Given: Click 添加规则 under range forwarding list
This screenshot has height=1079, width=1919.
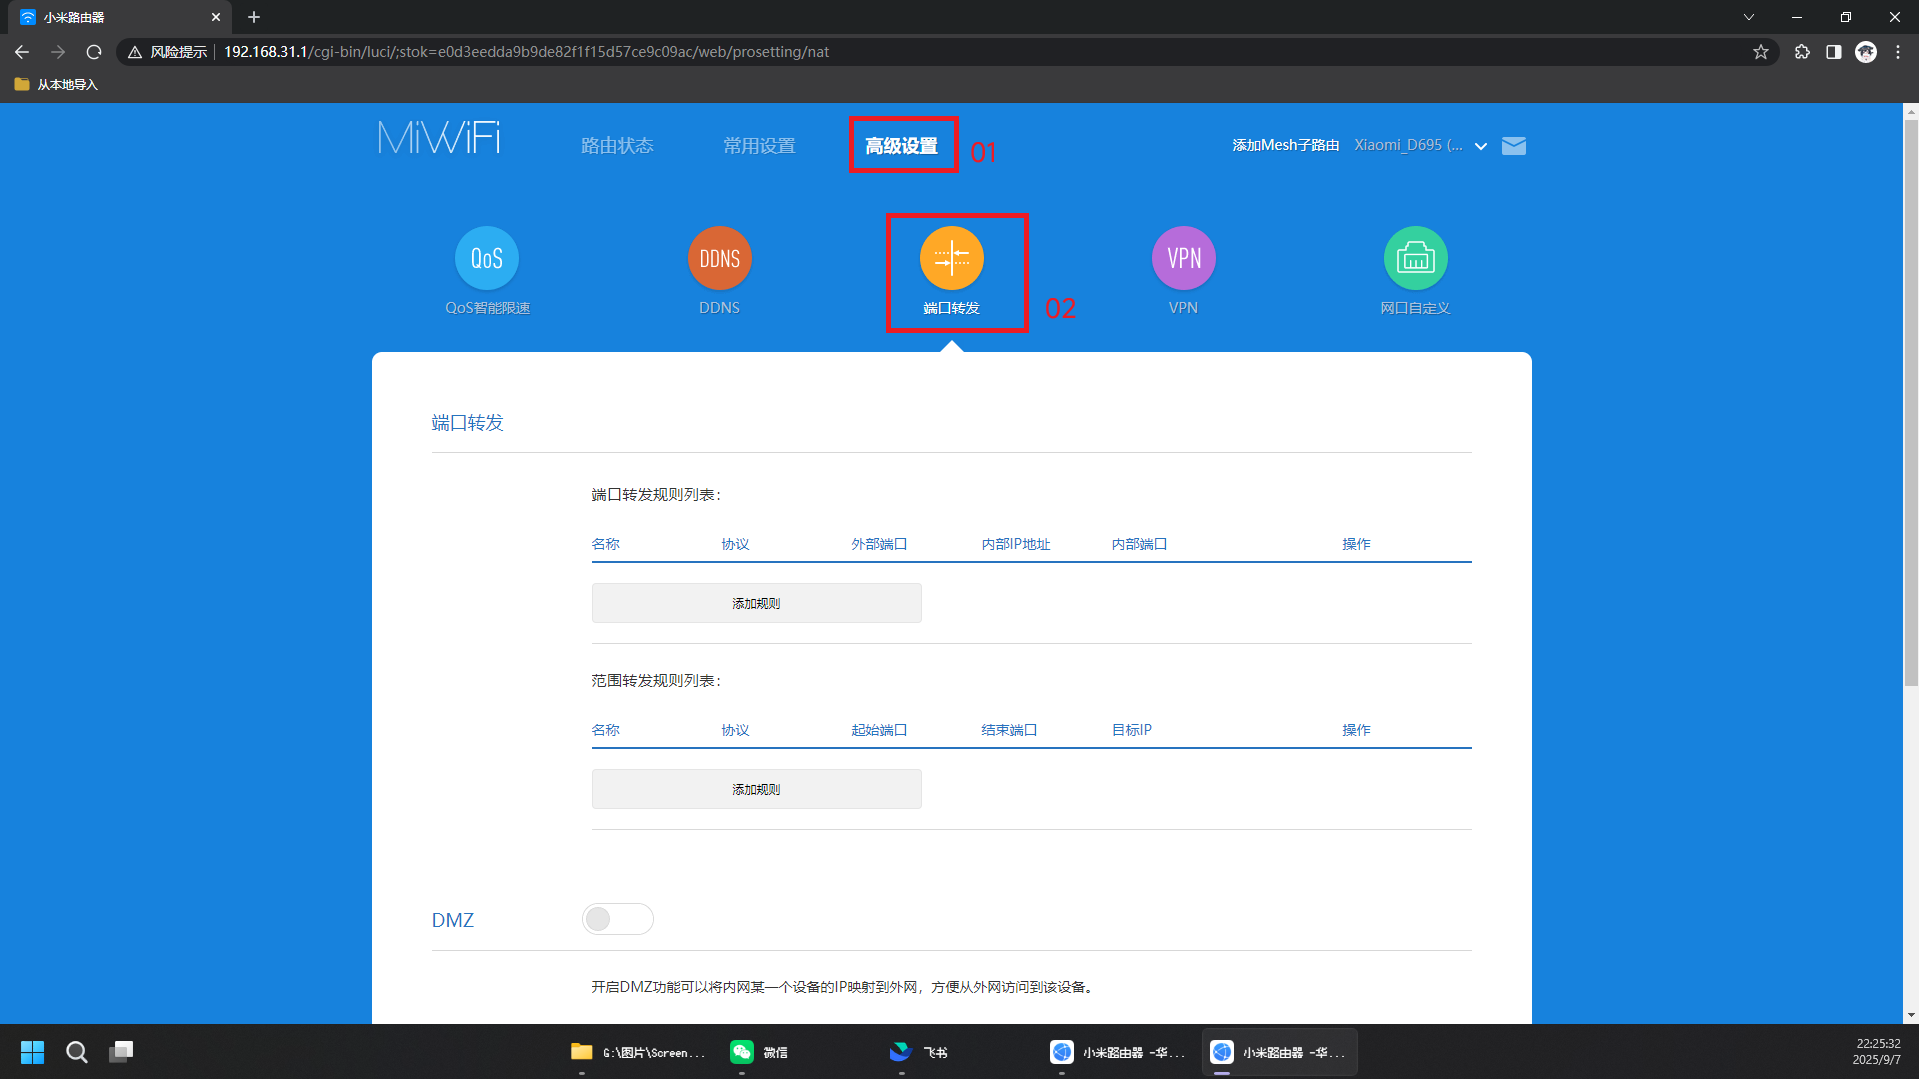Looking at the screenshot, I should coord(756,789).
